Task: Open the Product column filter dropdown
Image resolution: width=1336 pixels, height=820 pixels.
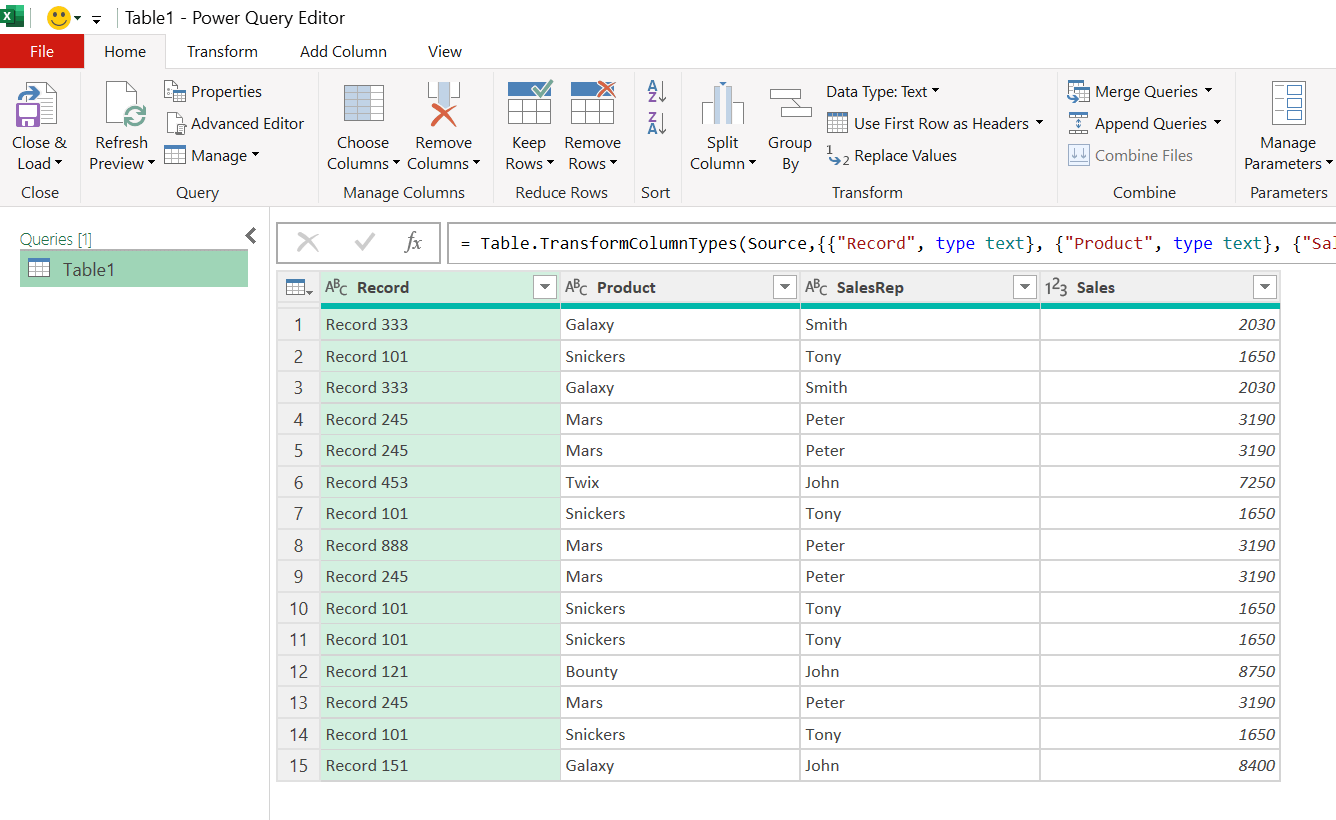Action: tap(785, 288)
